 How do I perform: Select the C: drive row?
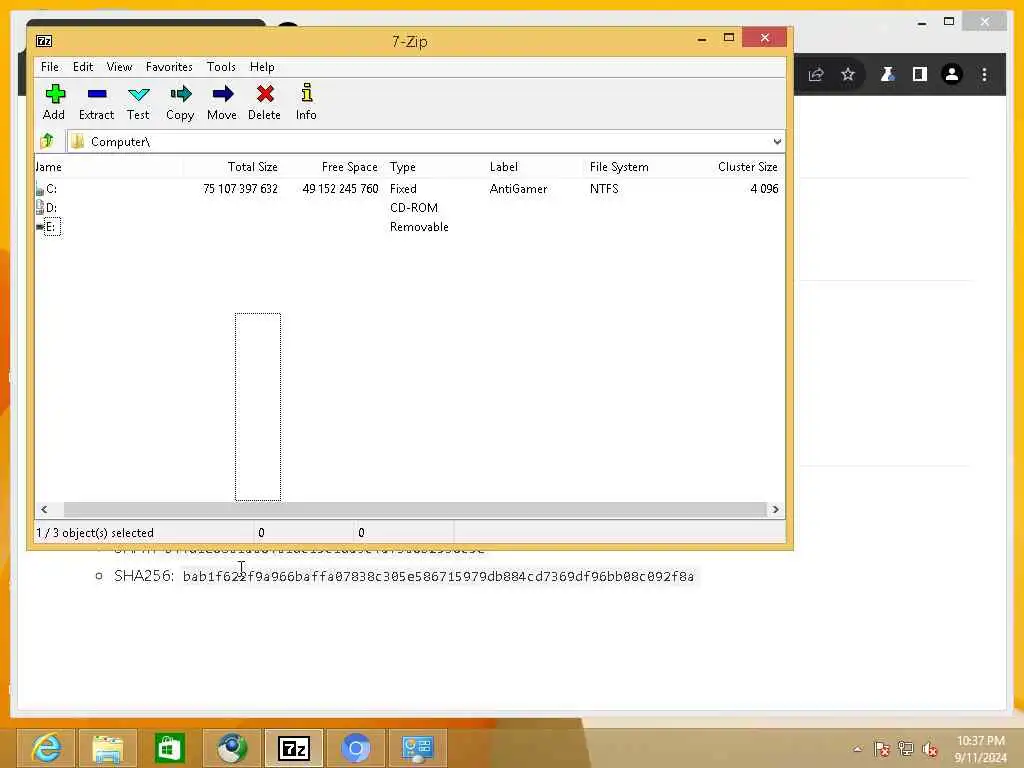(x=409, y=189)
